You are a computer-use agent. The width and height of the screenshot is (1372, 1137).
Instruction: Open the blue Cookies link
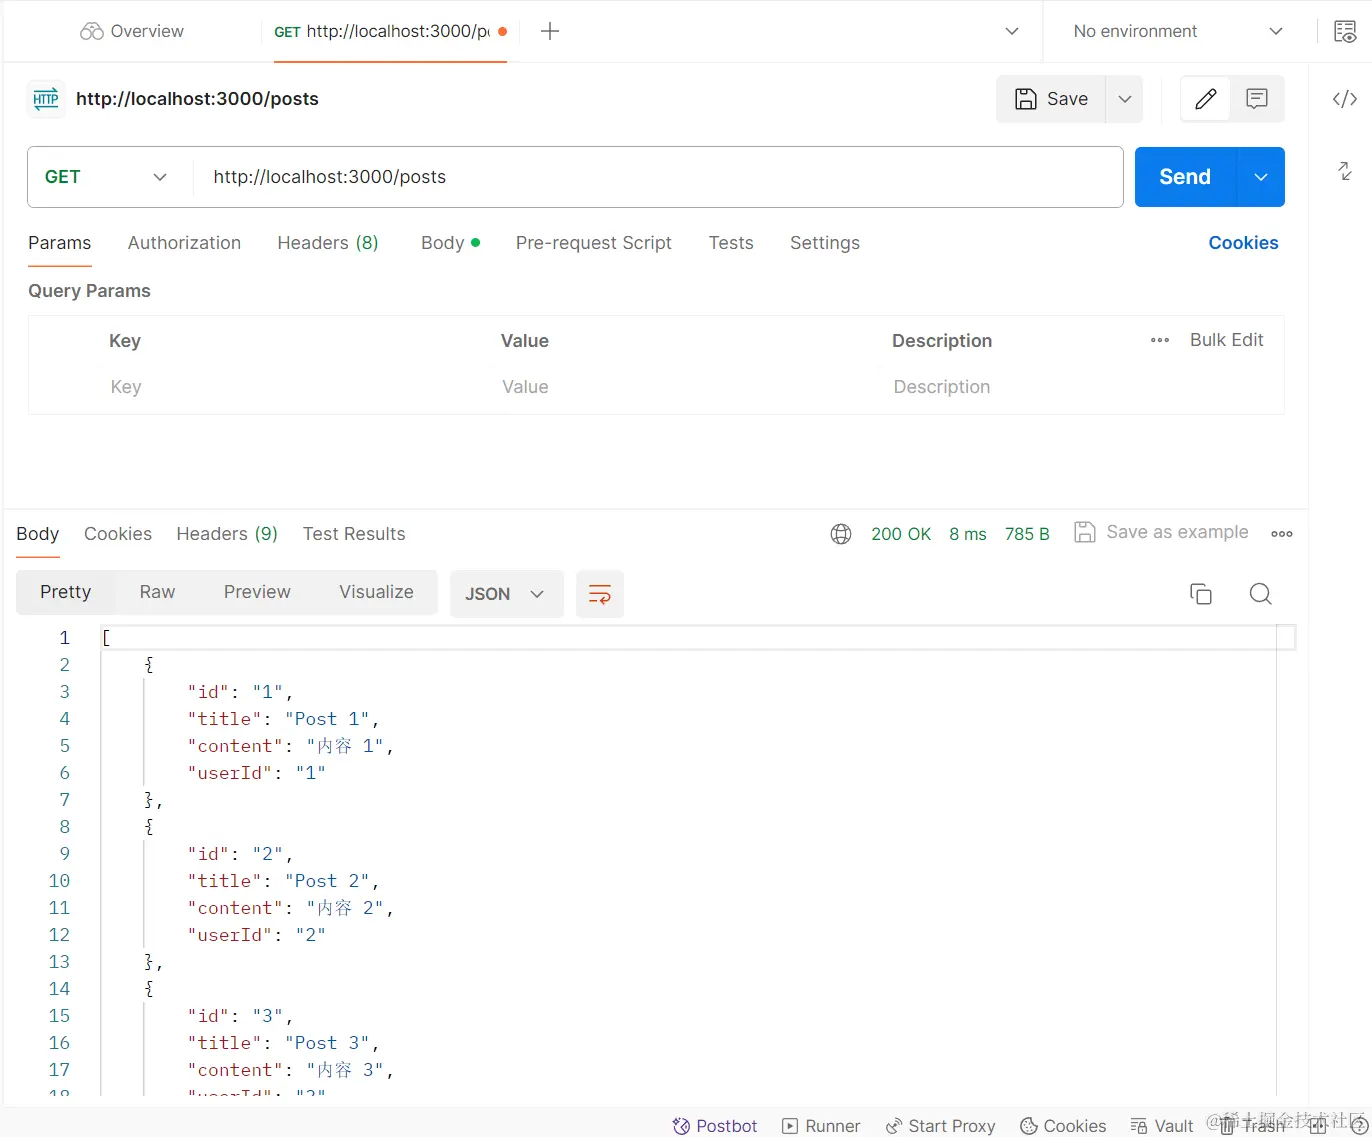click(x=1243, y=243)
